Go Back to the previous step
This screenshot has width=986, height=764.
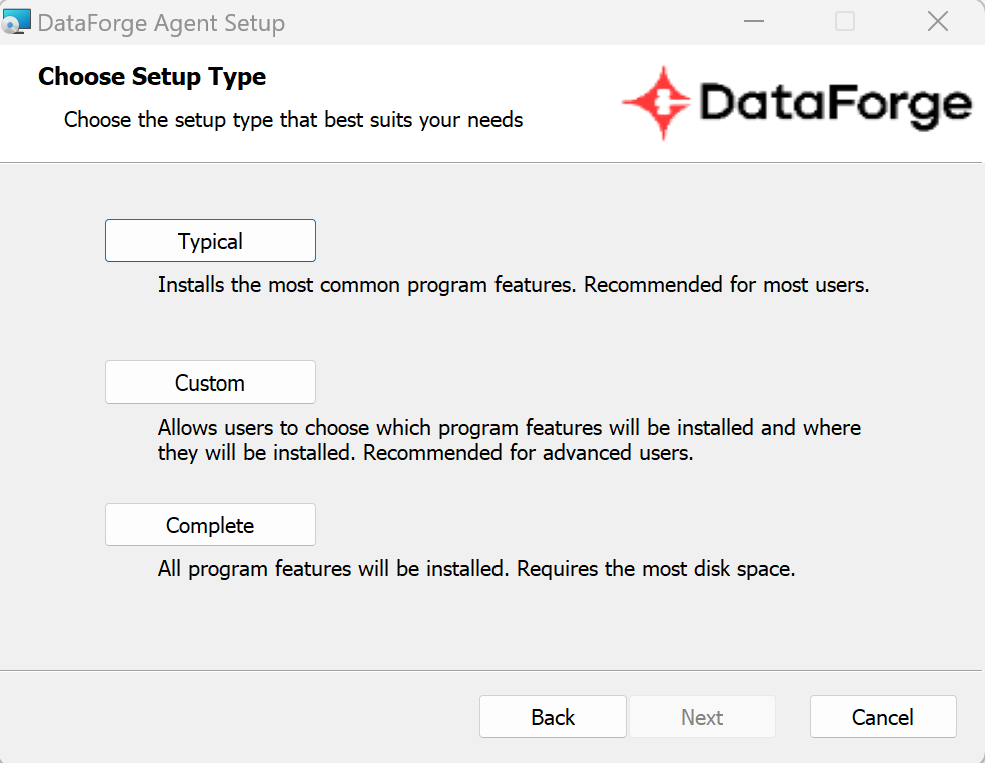pyautogui.click(x=553, y=717)
